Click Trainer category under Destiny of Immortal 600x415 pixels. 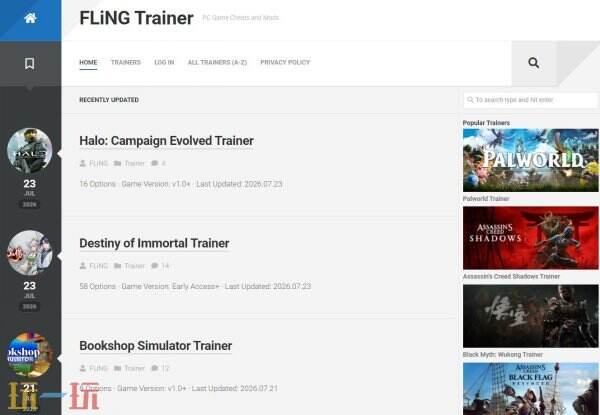click(x=134, y=266)
